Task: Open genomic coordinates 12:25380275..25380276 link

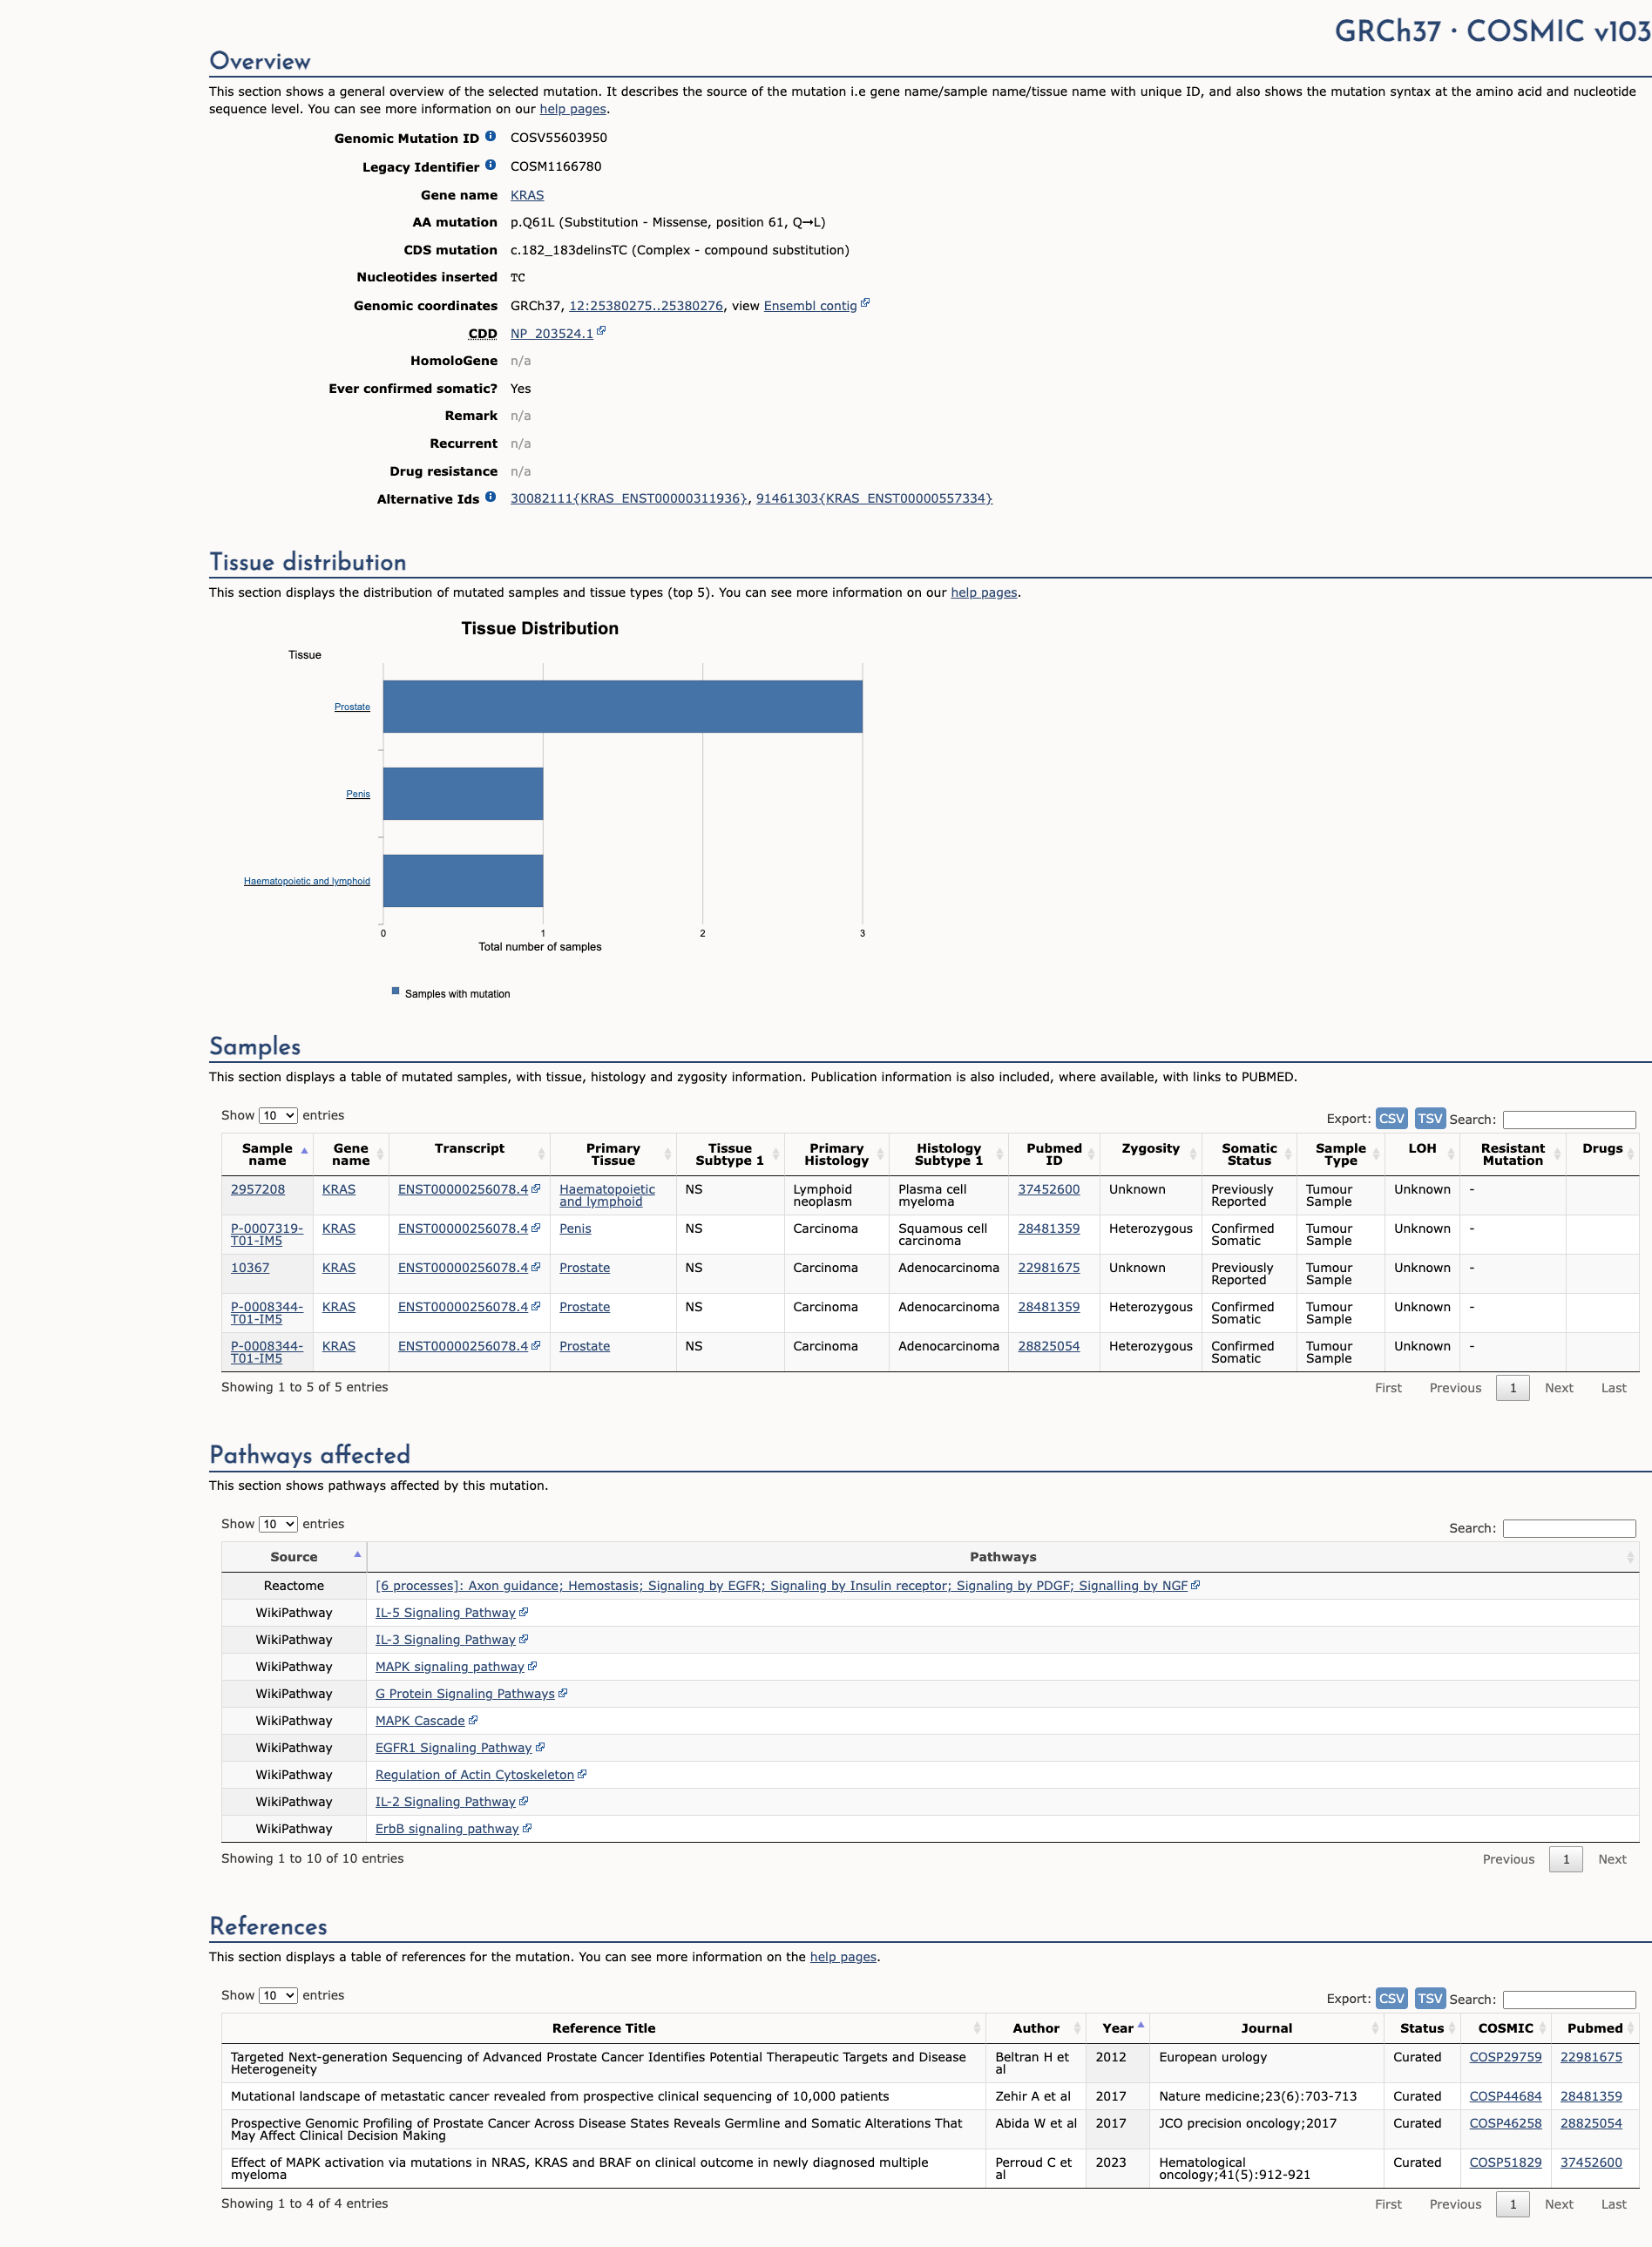Action: click(x=646, y=306)
